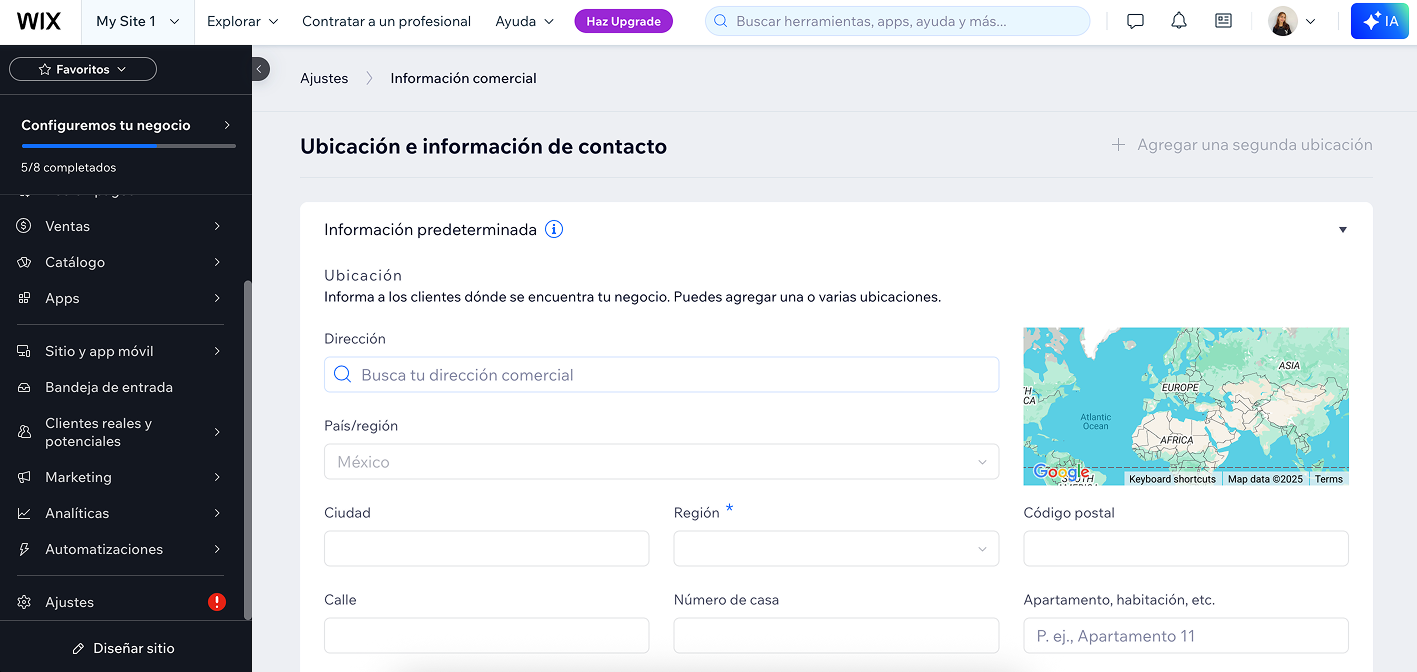This screenshot has height=672, width=1417.
Task: Open the Ventas menu item
Action: [x=120, y=226]
